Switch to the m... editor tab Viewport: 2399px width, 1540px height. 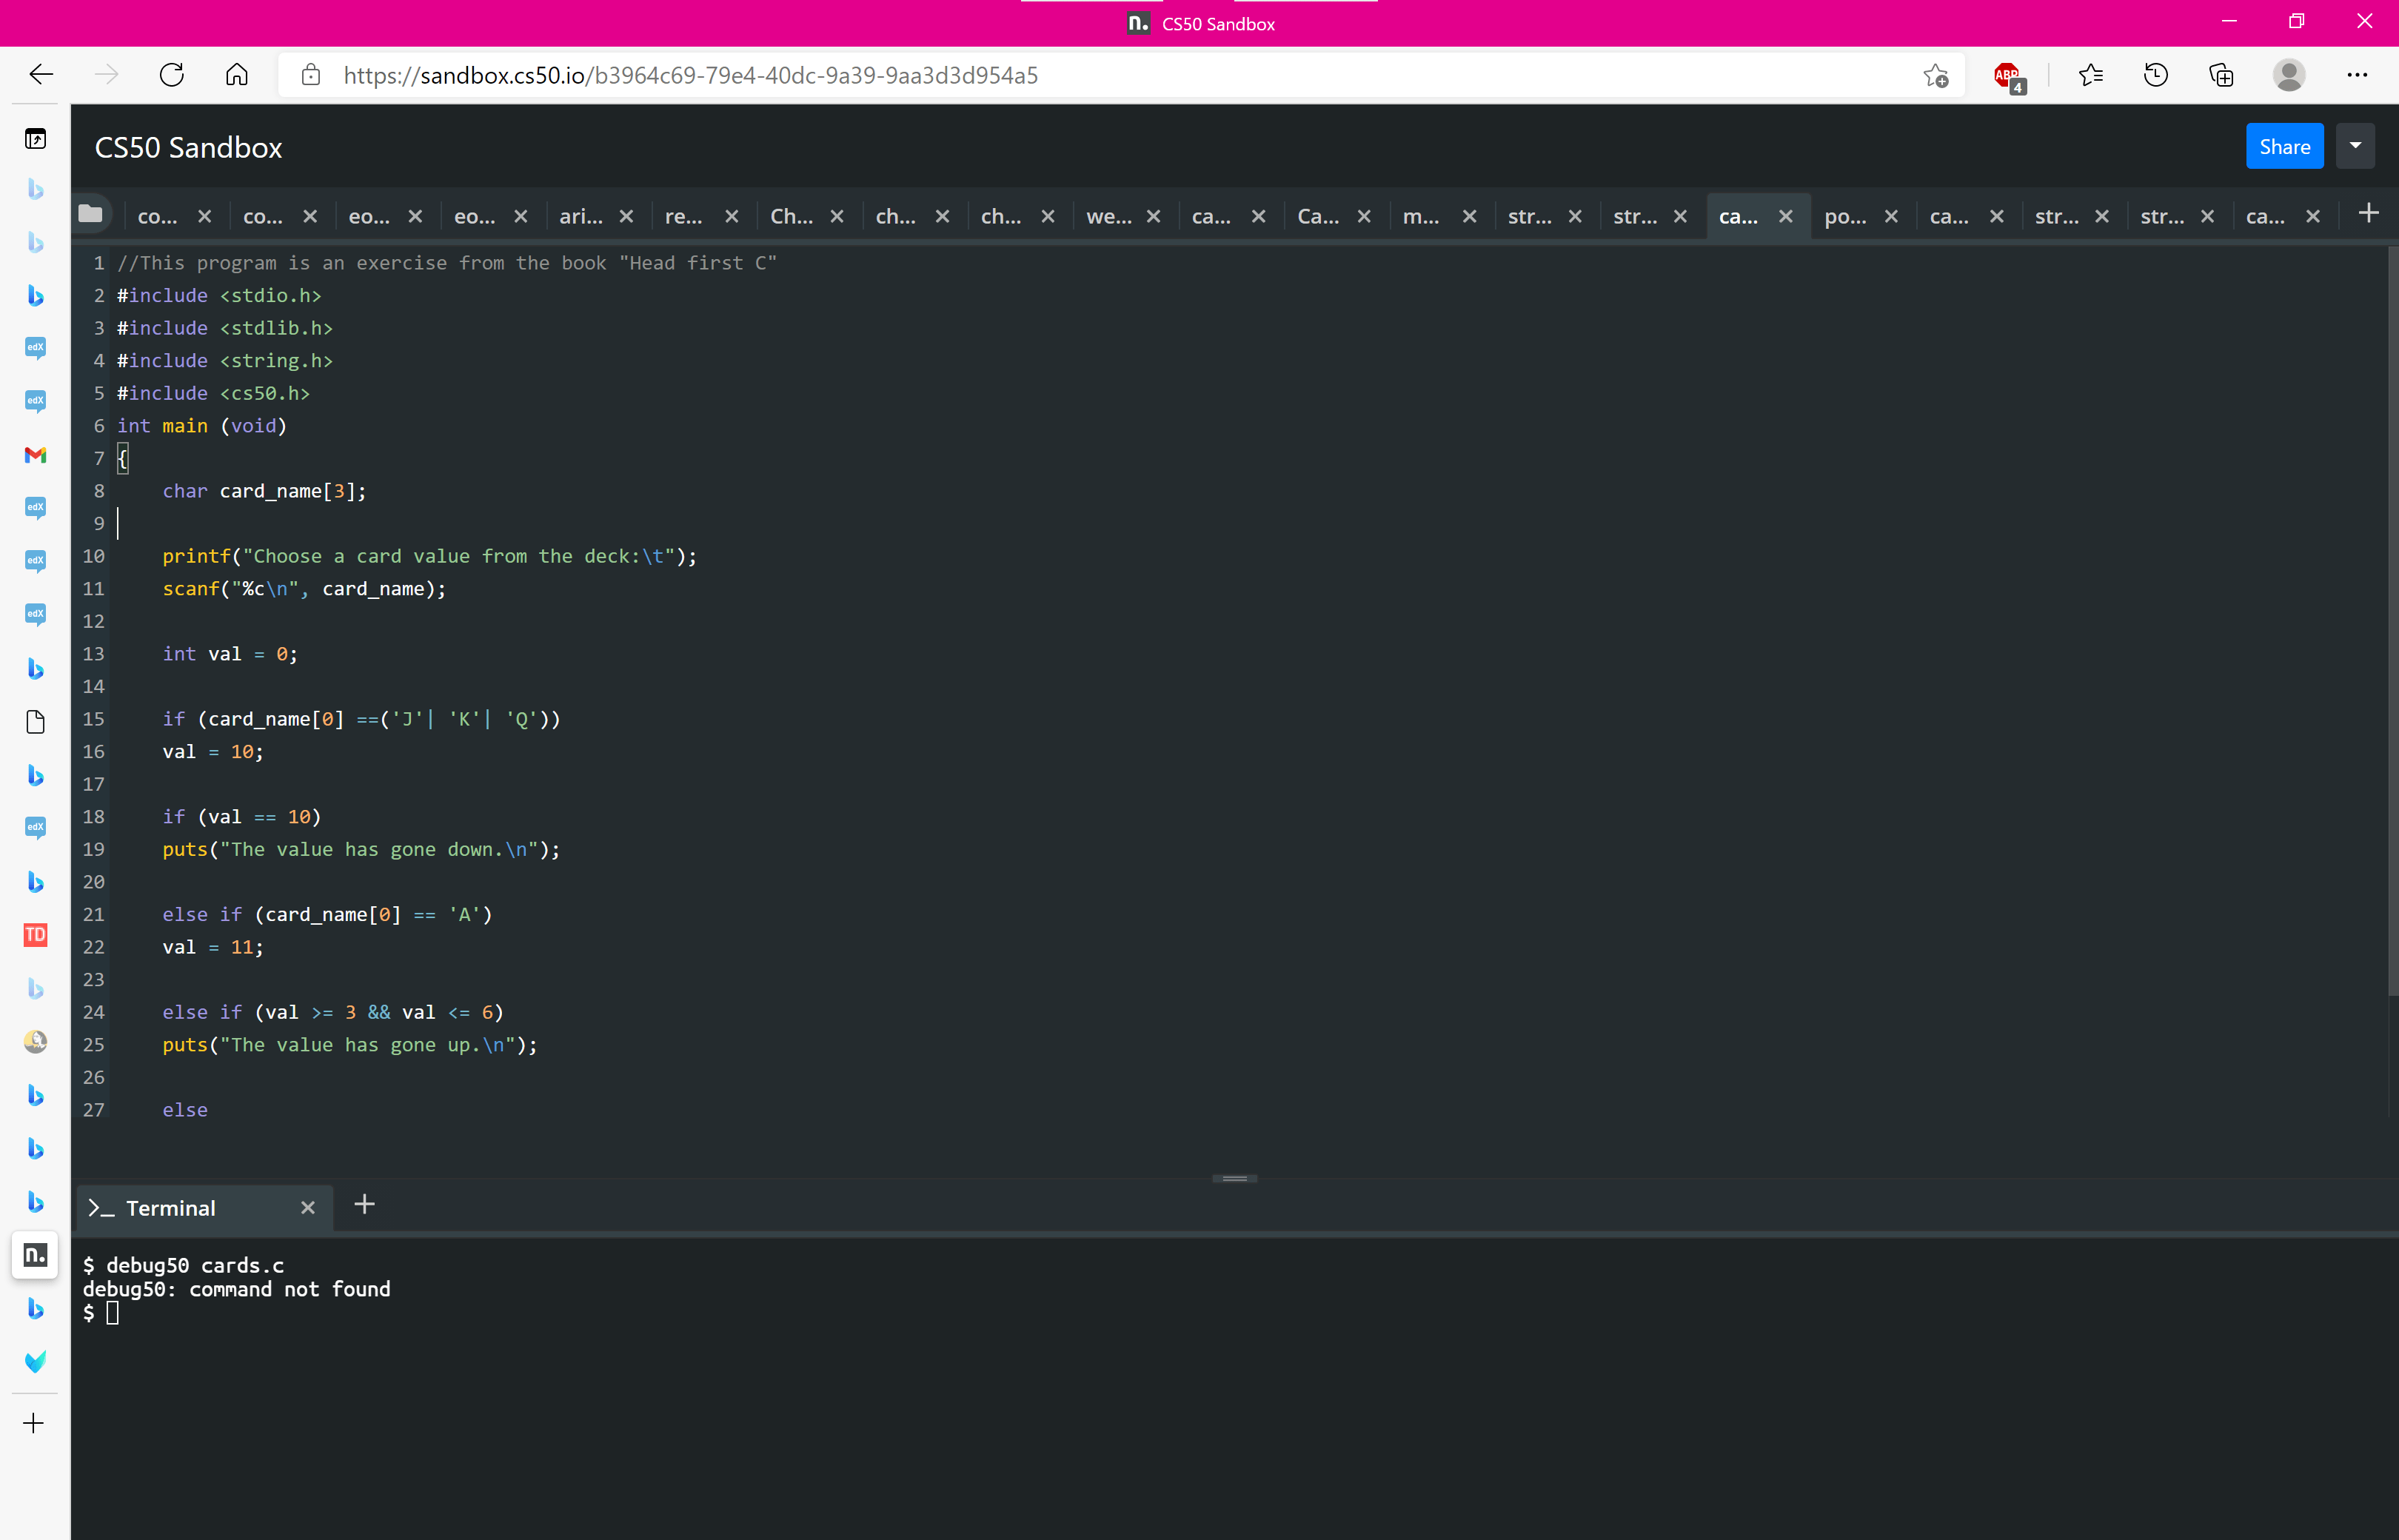click(x=1421, y=216)
